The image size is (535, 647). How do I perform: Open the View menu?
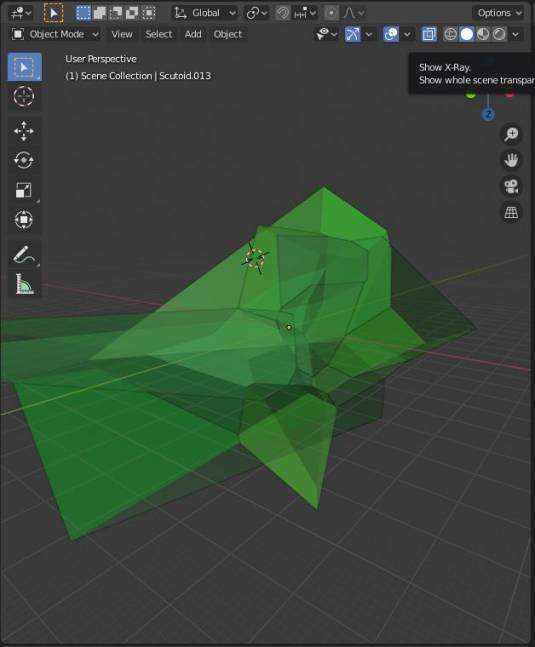click(x=122, y=34)
